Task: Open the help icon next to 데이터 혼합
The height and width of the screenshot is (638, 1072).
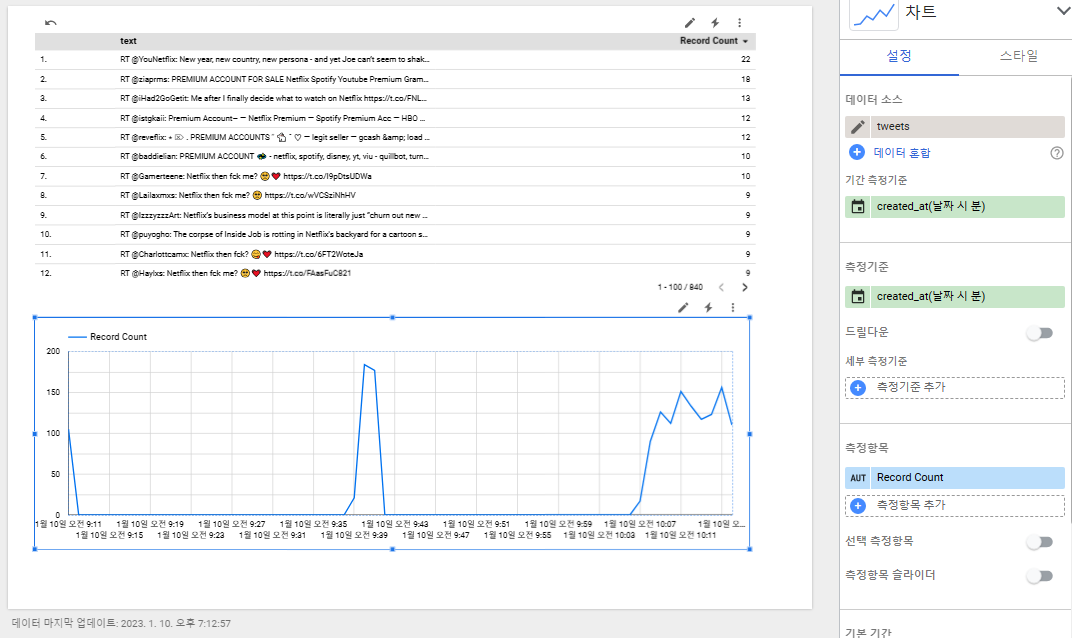Action: pos(1057,153)
